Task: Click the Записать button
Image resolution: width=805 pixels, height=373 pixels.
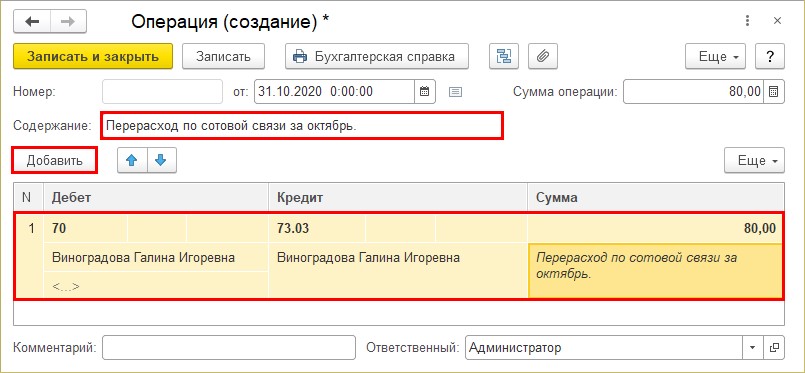Action: pyautogui.click(x=223, y=56)
